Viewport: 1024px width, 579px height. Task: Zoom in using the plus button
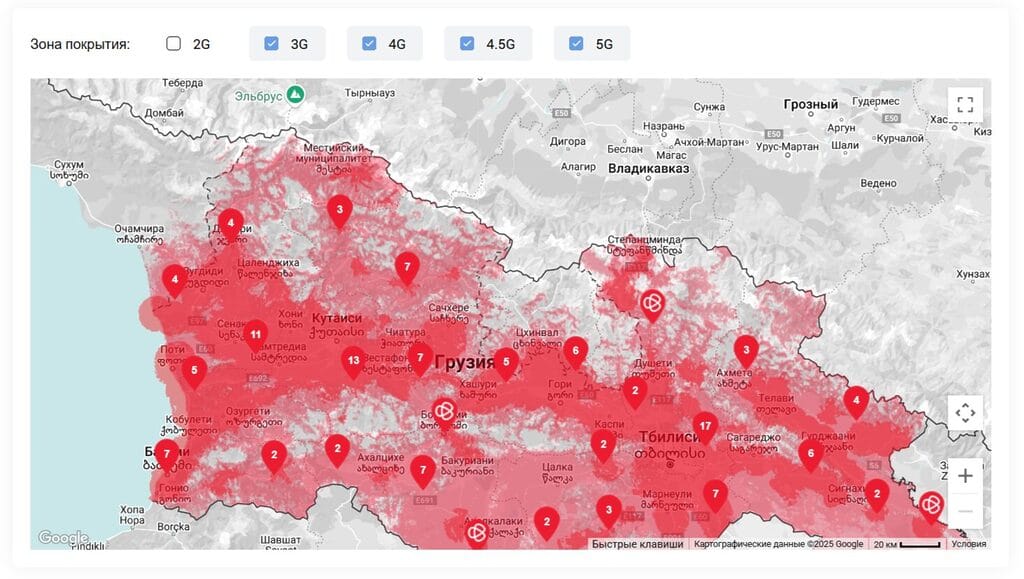(x=965, y=475)
